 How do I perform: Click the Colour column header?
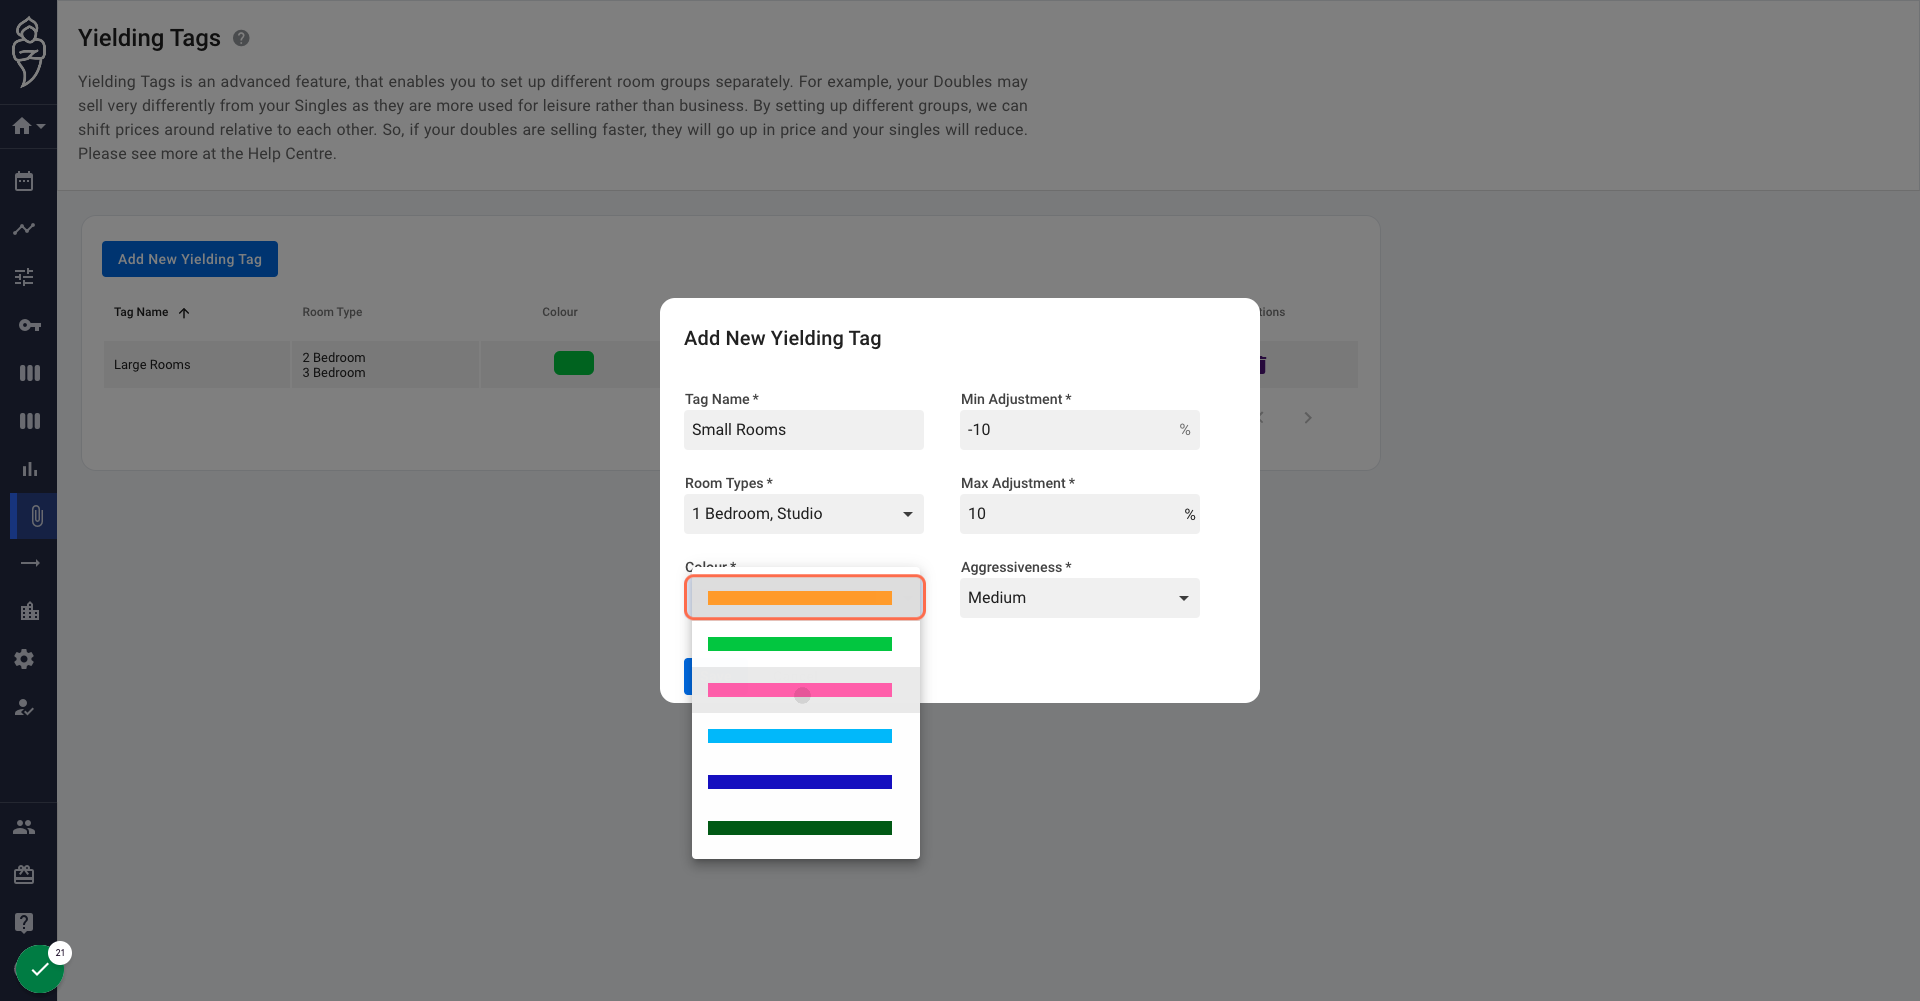(x=560, y=312)
